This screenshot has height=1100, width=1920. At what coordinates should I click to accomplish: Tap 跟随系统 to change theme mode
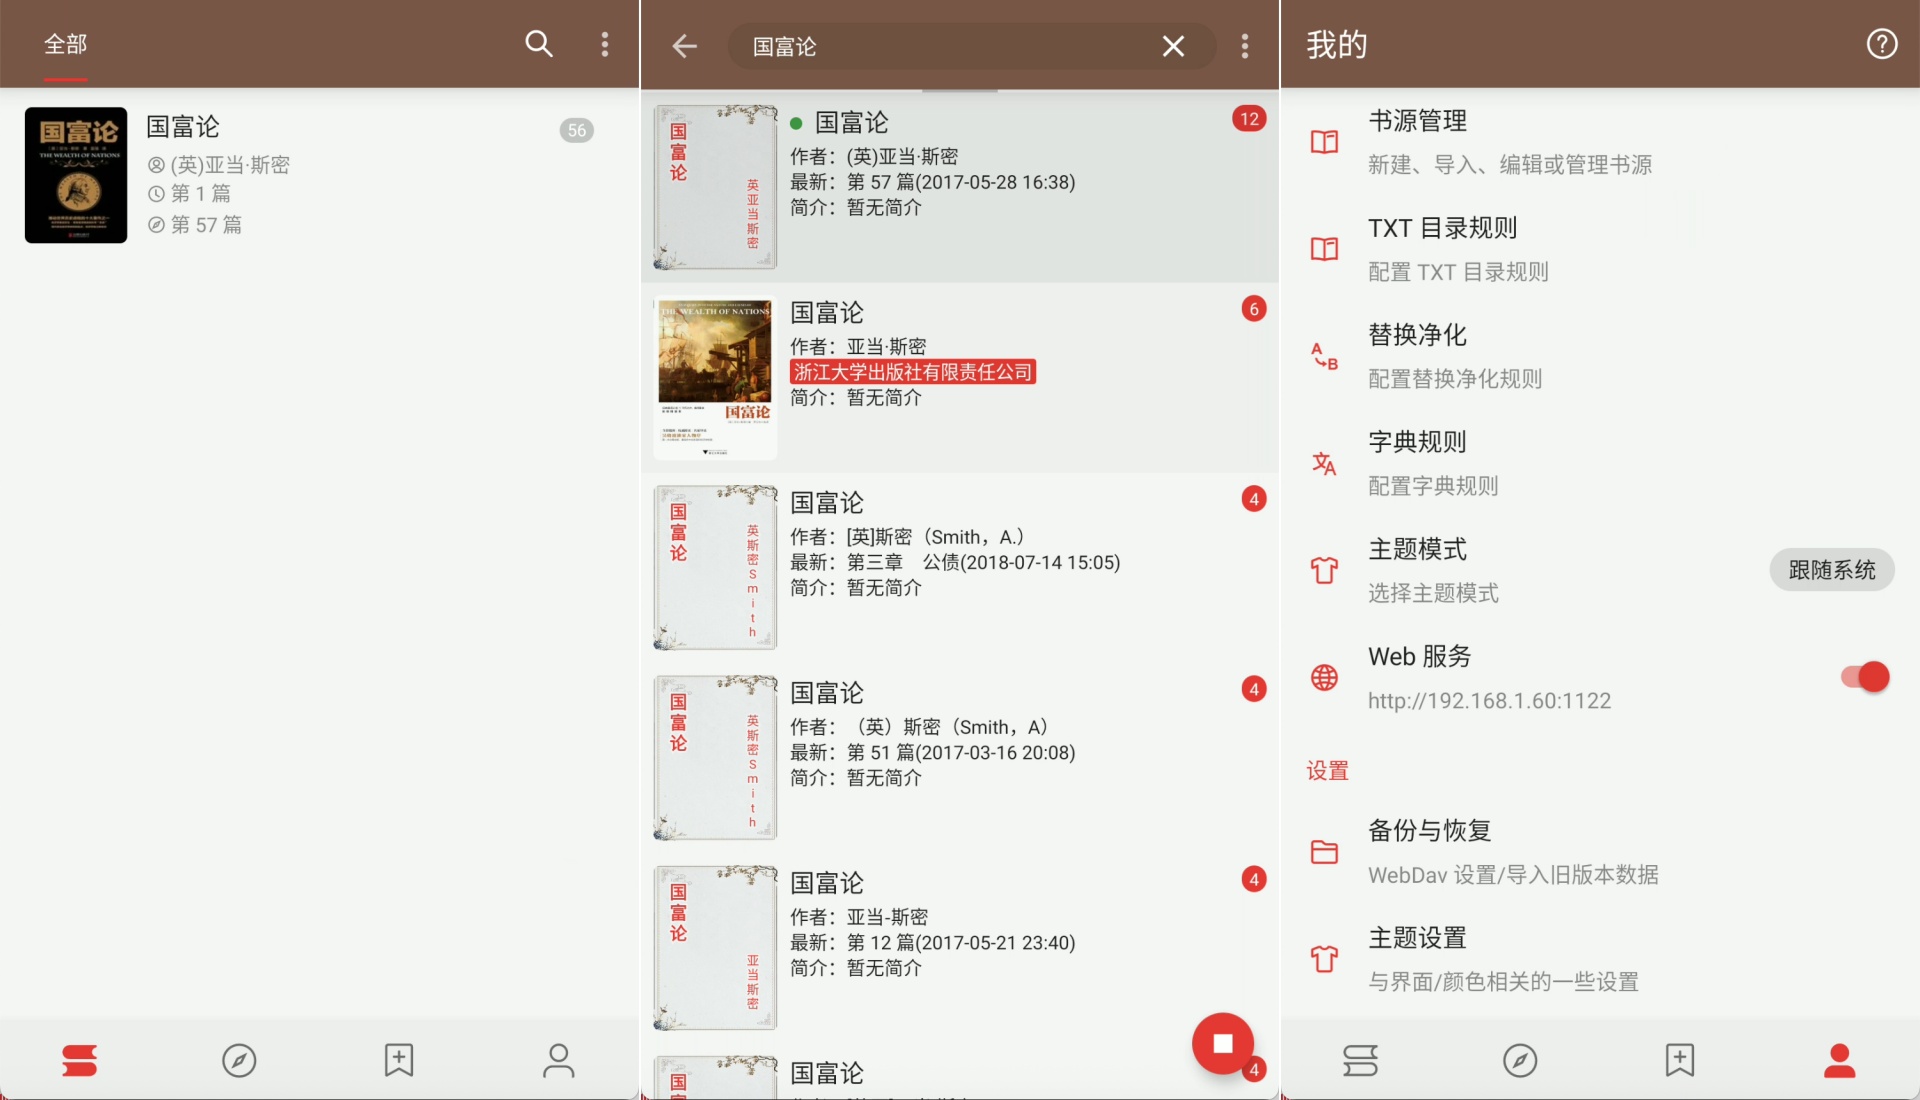[x=1830, y=569]
